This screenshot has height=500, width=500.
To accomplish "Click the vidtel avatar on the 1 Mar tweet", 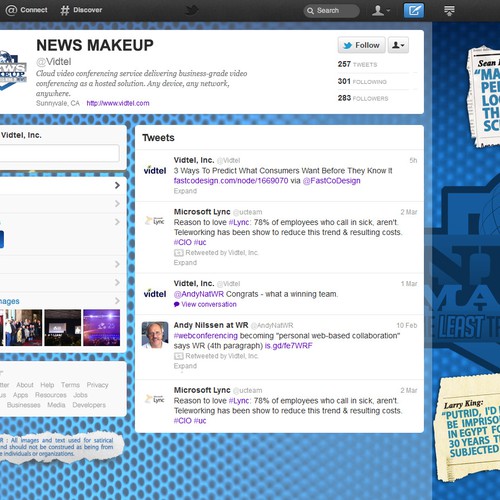I will [155, 294].
